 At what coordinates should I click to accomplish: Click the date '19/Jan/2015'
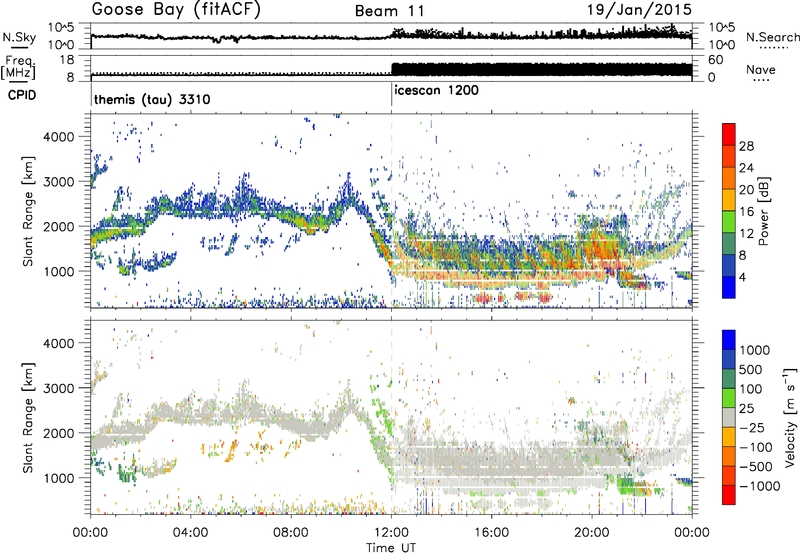(639, 9)
